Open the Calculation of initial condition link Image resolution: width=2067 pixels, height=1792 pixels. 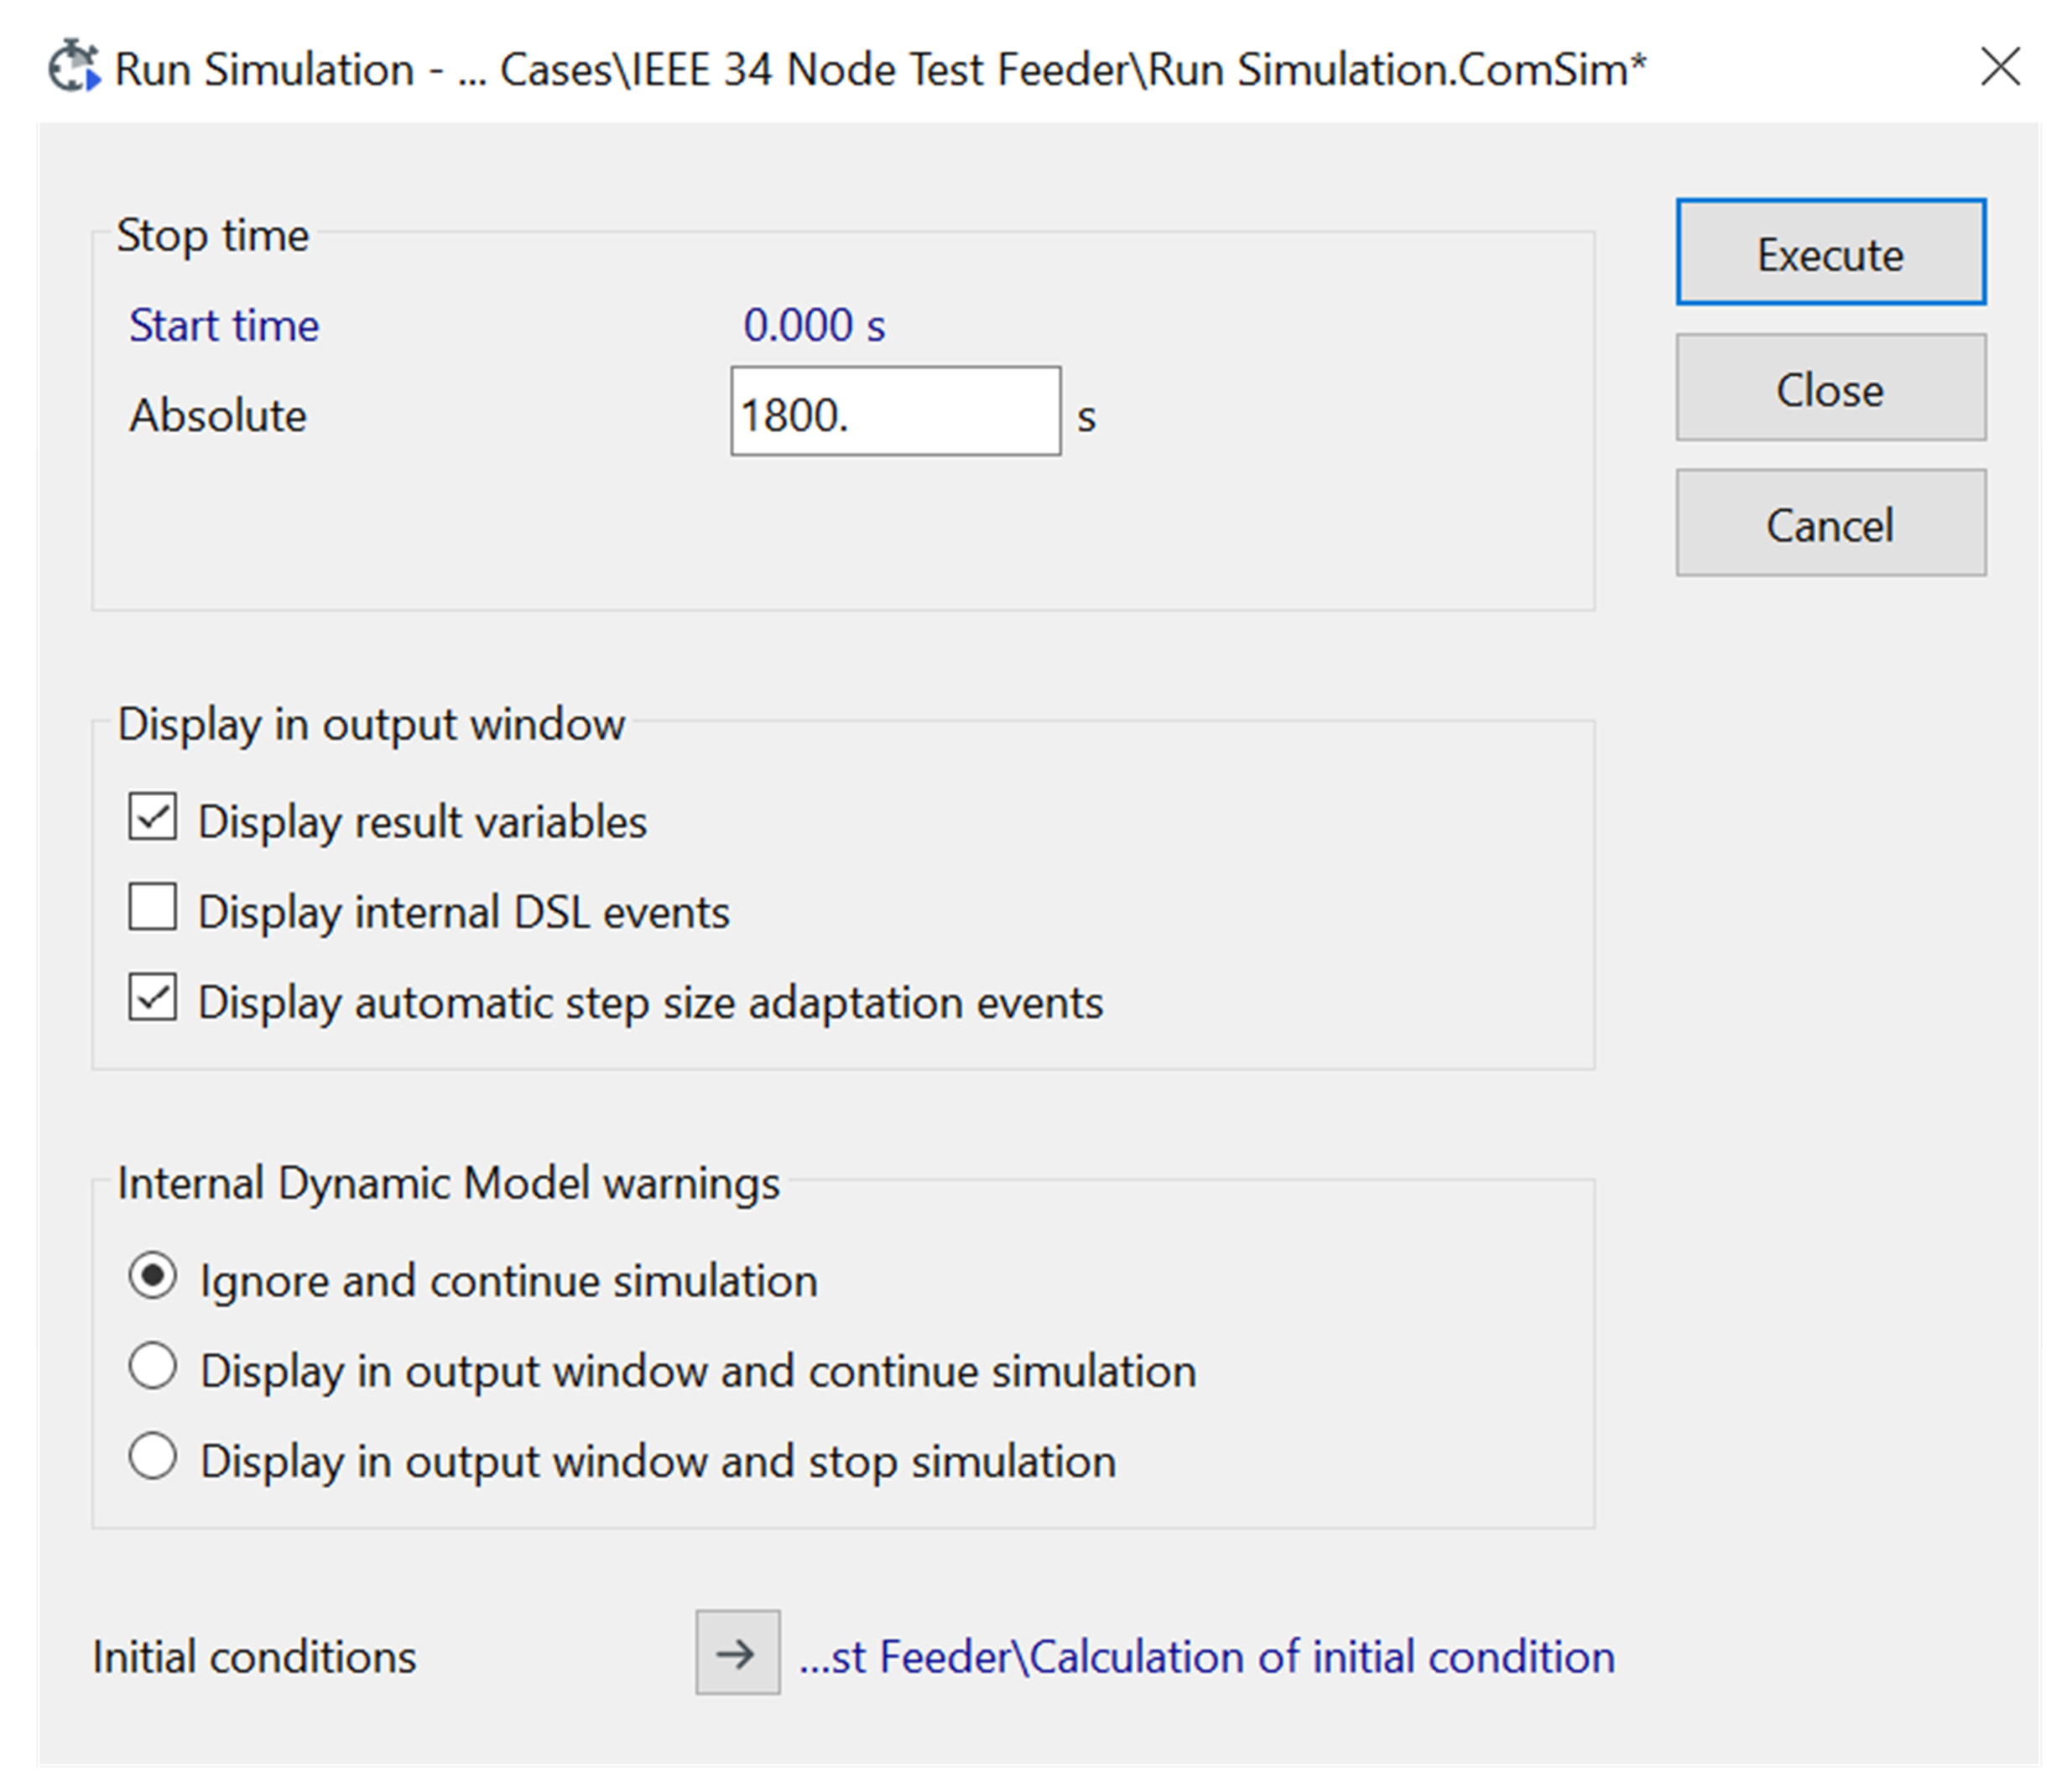point(1206,1657)
